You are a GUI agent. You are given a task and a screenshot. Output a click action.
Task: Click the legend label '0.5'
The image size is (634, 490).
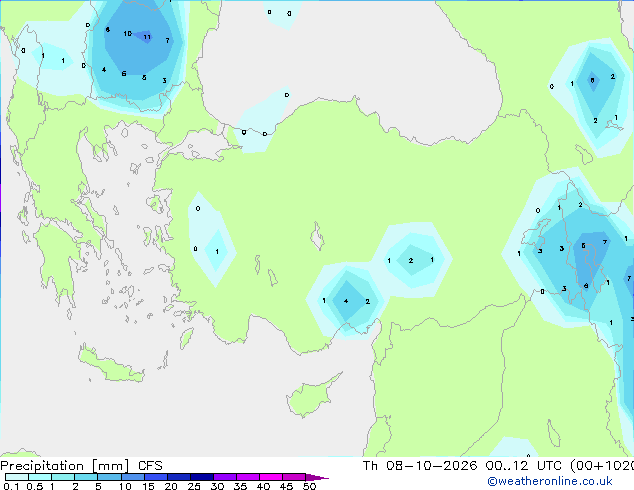coord(35,486)
